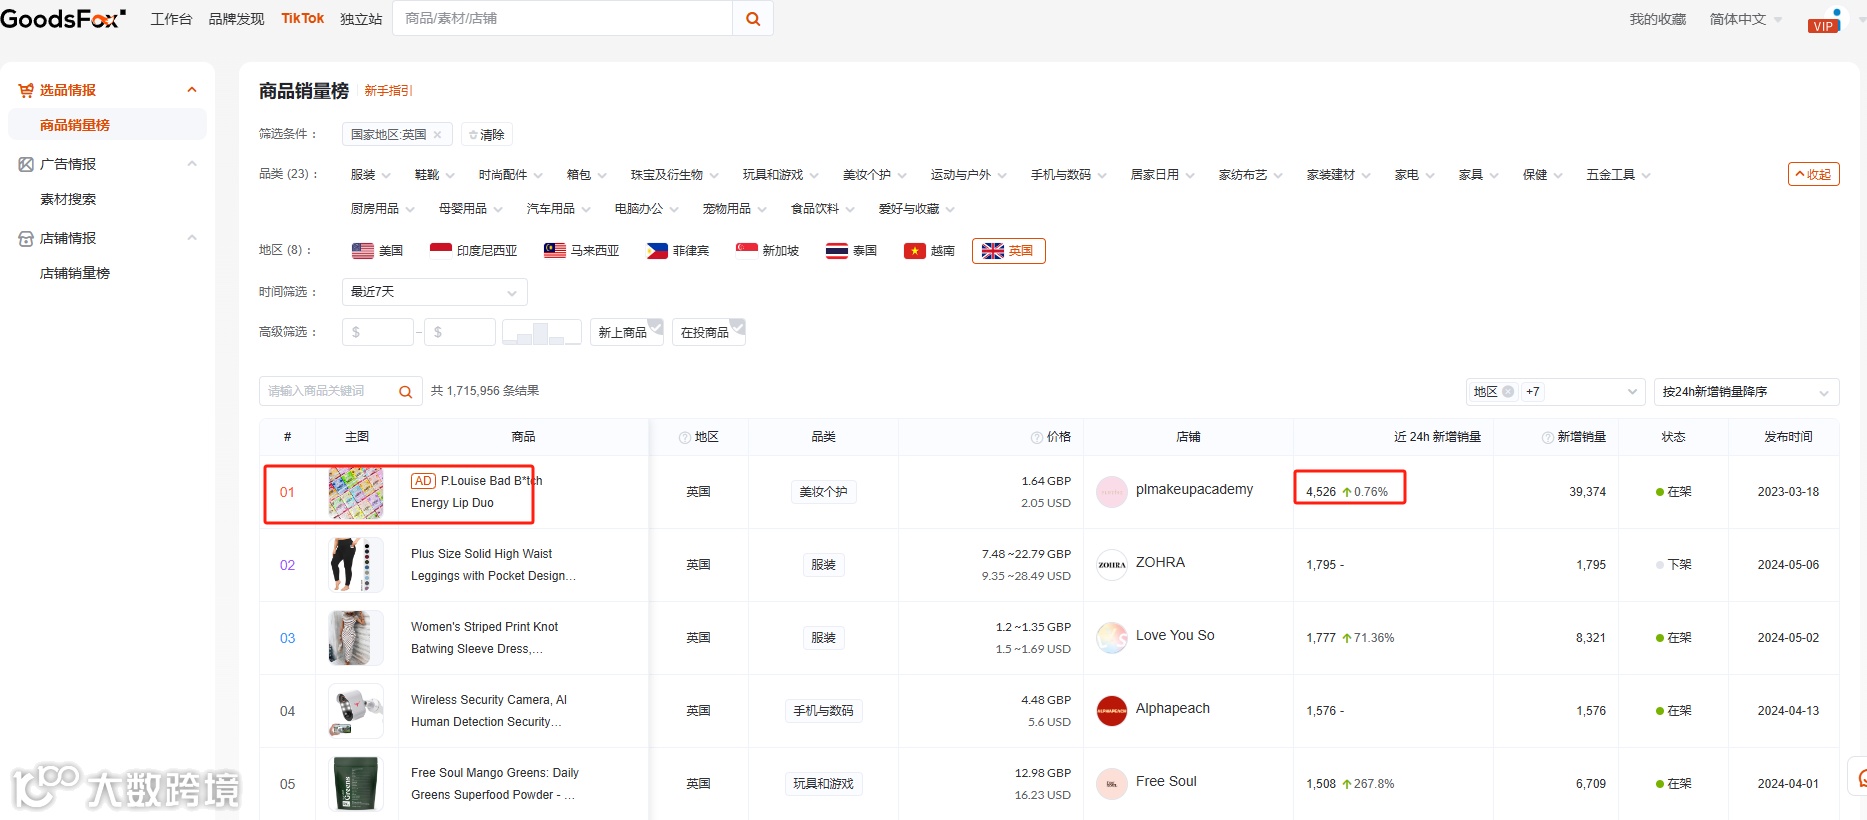Screen dimensions: 1867x820
Task: Click the selected 英国 flag region option
Action: point(1008,251)
